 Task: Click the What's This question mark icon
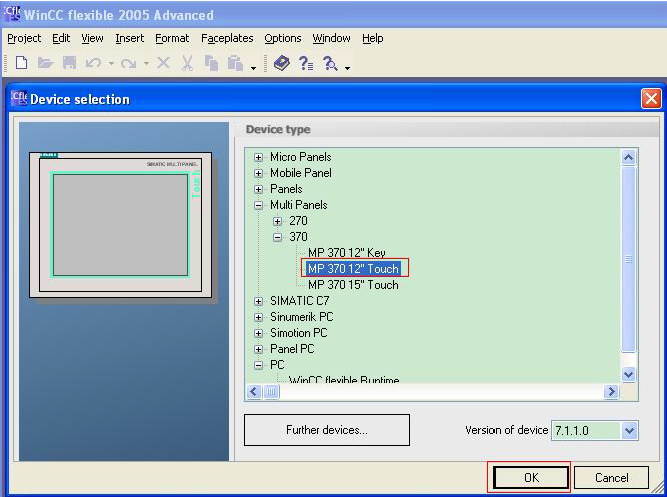[x=306, y=63]
